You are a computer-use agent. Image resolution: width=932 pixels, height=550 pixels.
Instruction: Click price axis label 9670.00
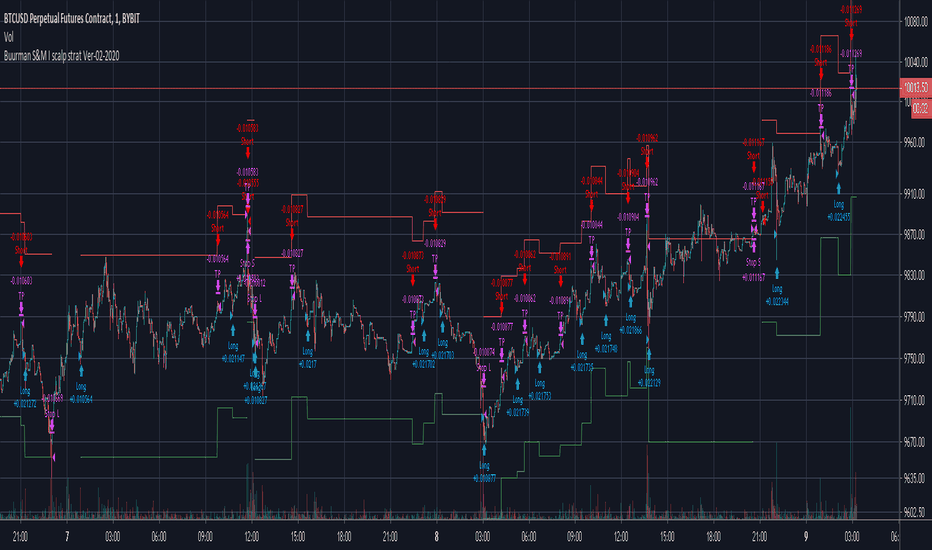click(915, 442)
